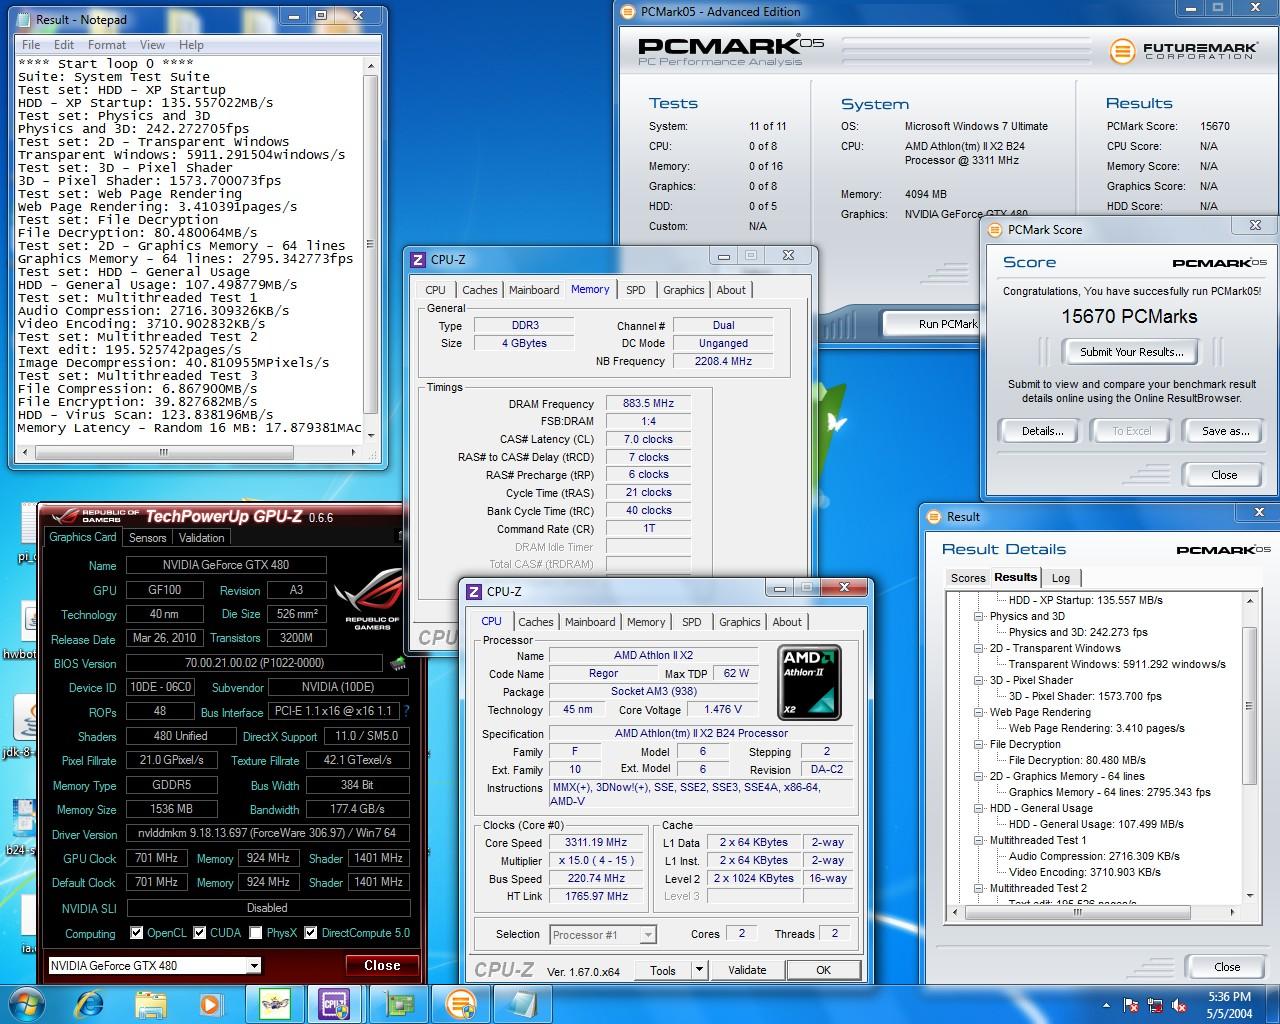The image size is (1280, 1024).
Task: Click Notepad horizontal scrollbar thumb
Action: tap(163, 452)
